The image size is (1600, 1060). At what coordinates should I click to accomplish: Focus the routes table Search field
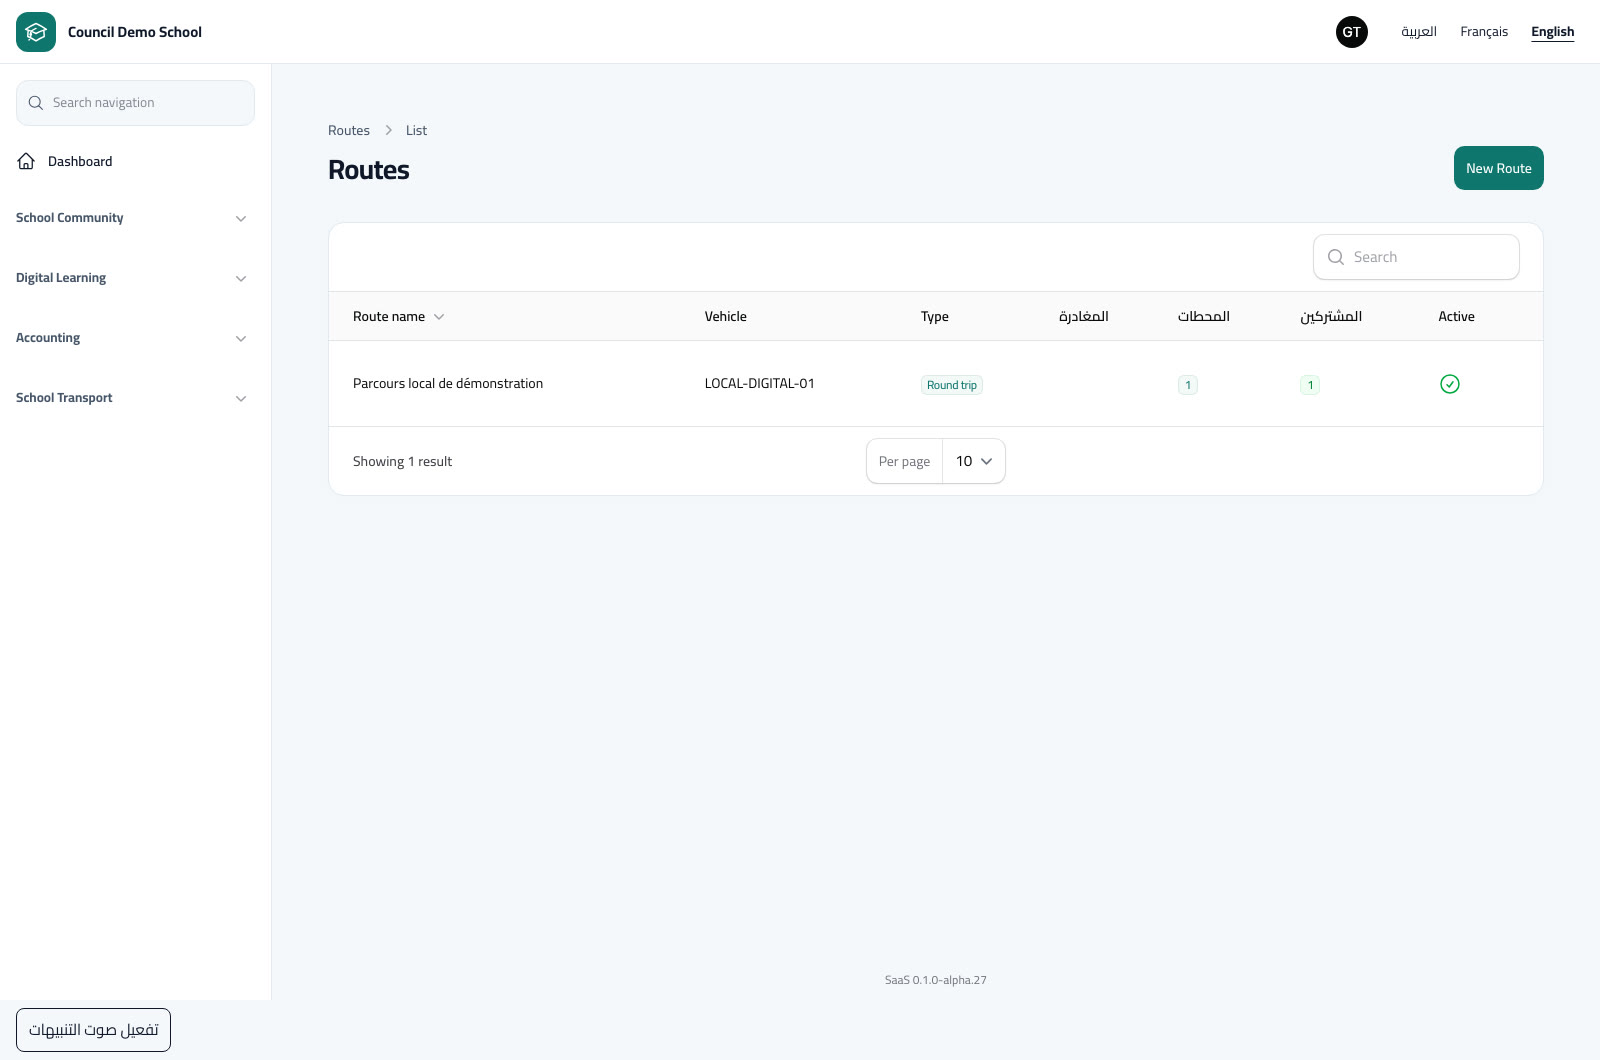(x=1416, y=257)
